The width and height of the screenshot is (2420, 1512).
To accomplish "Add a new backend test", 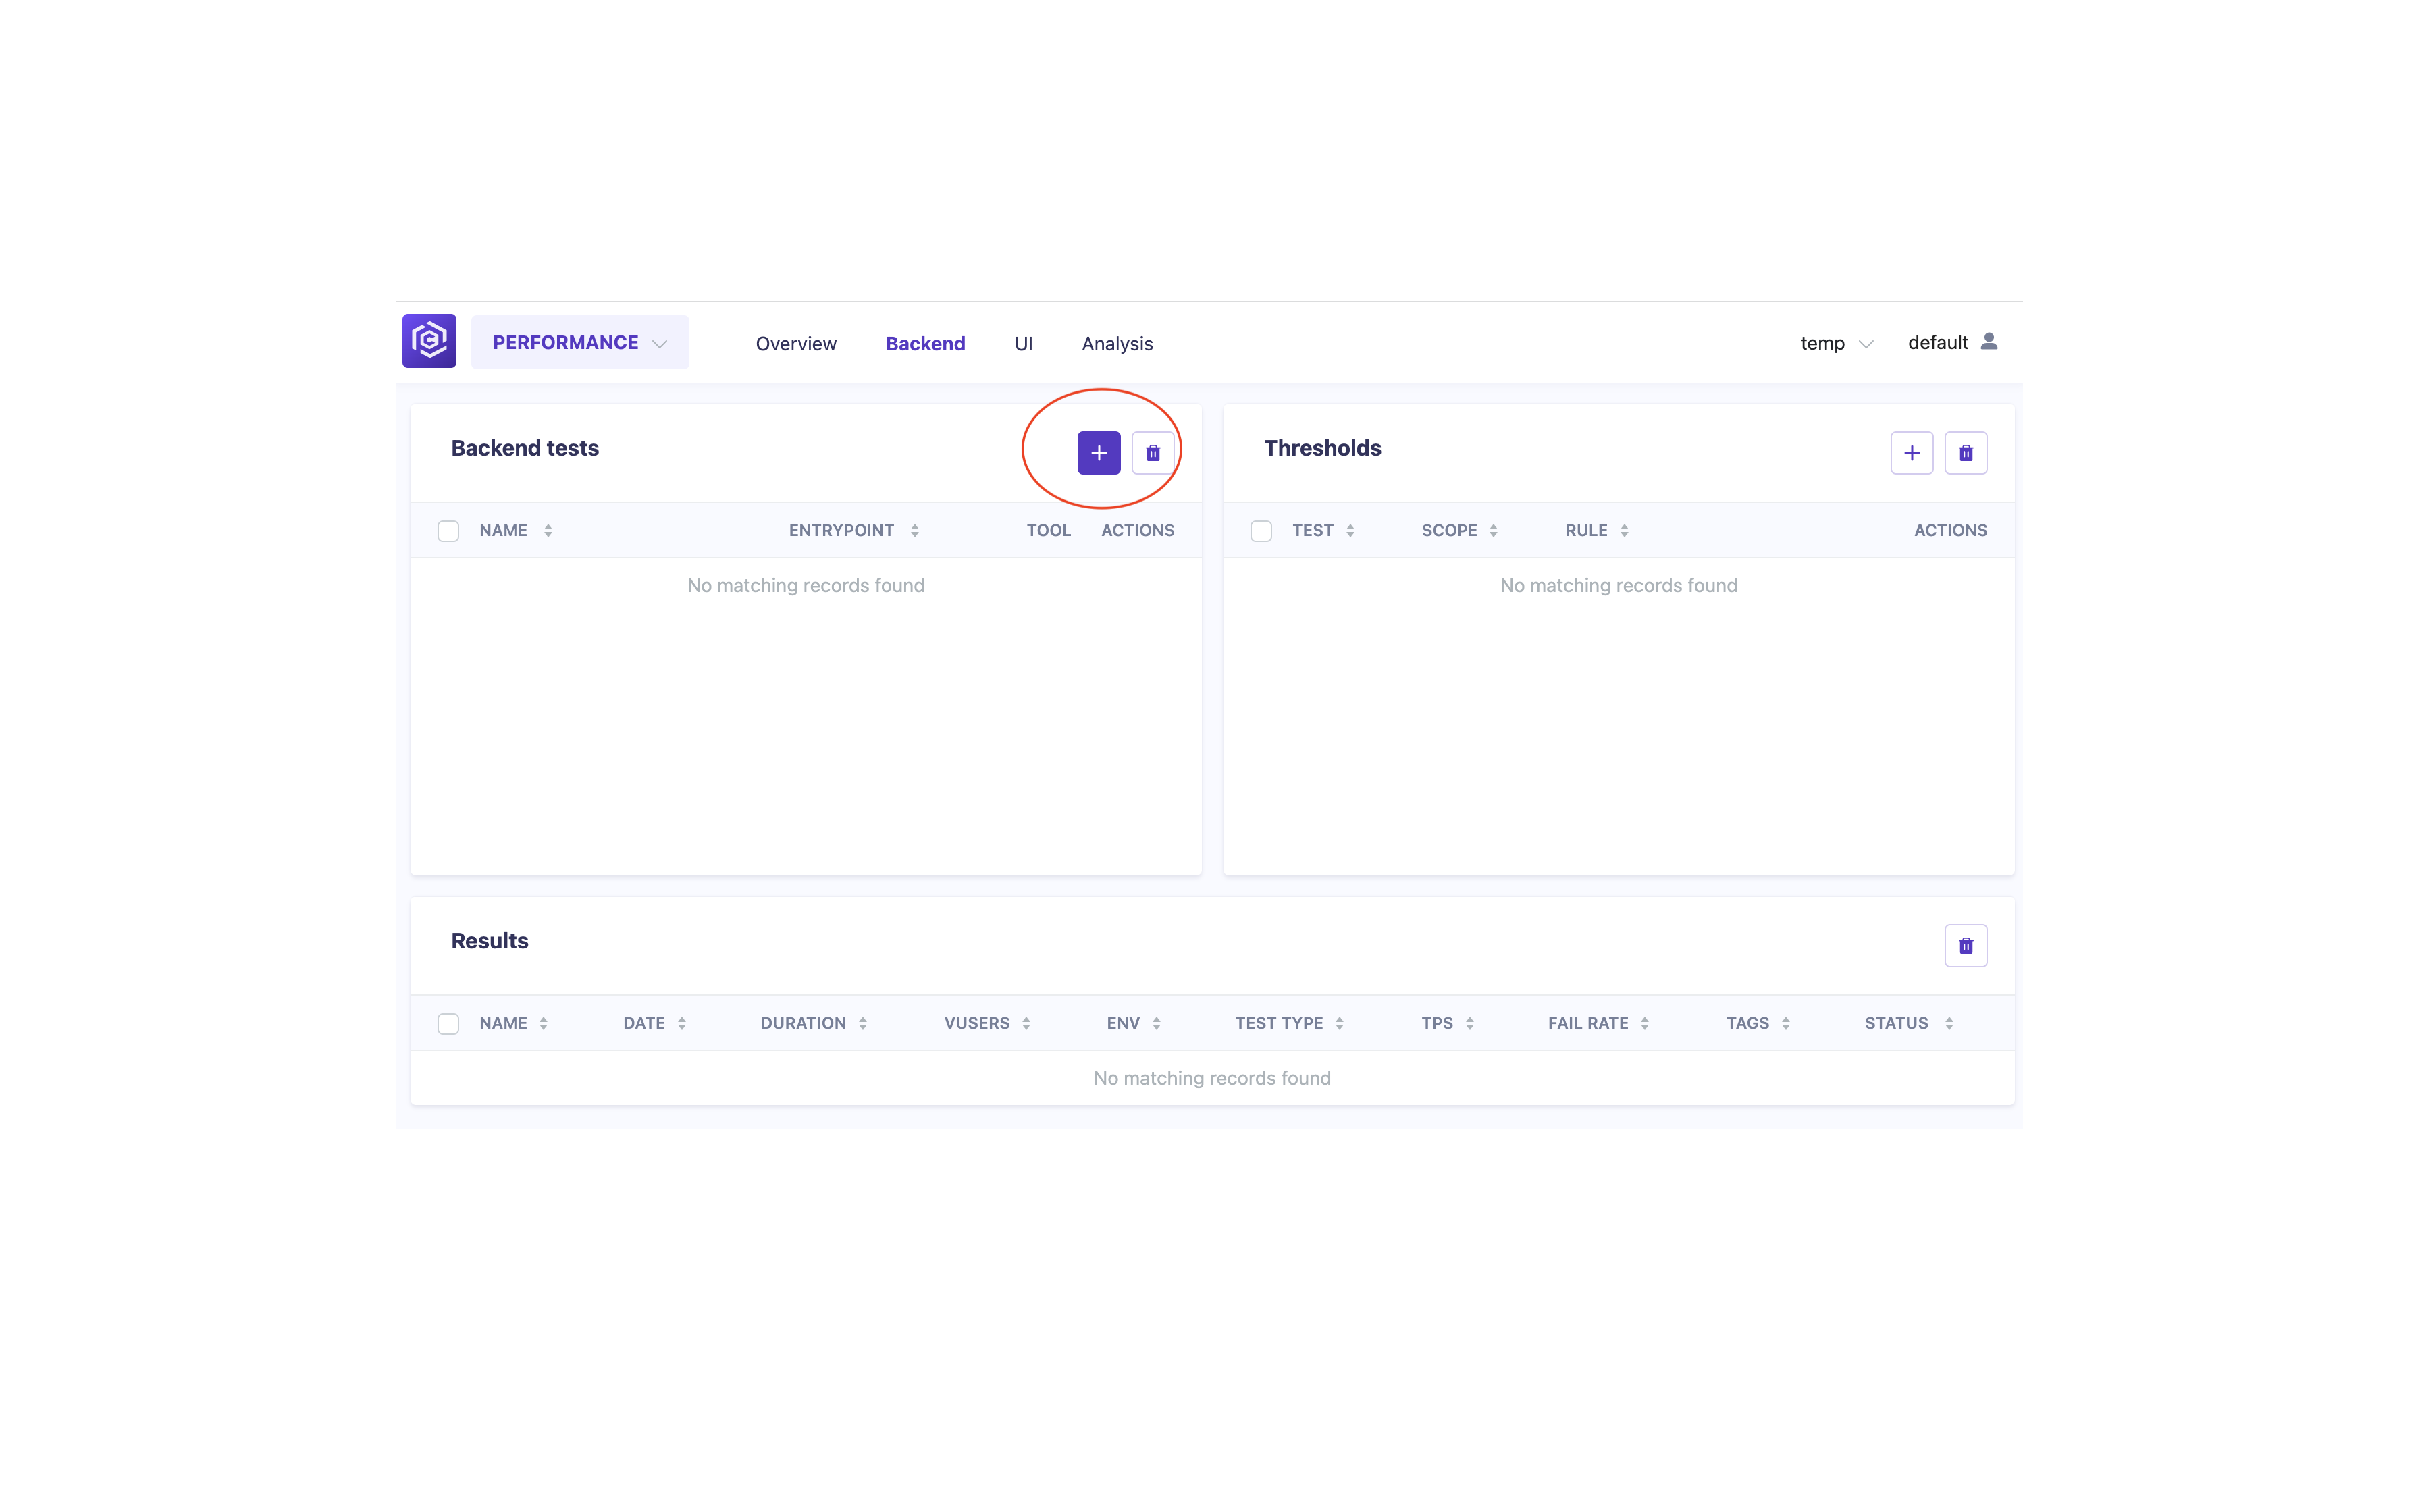I will point(1098,453).
